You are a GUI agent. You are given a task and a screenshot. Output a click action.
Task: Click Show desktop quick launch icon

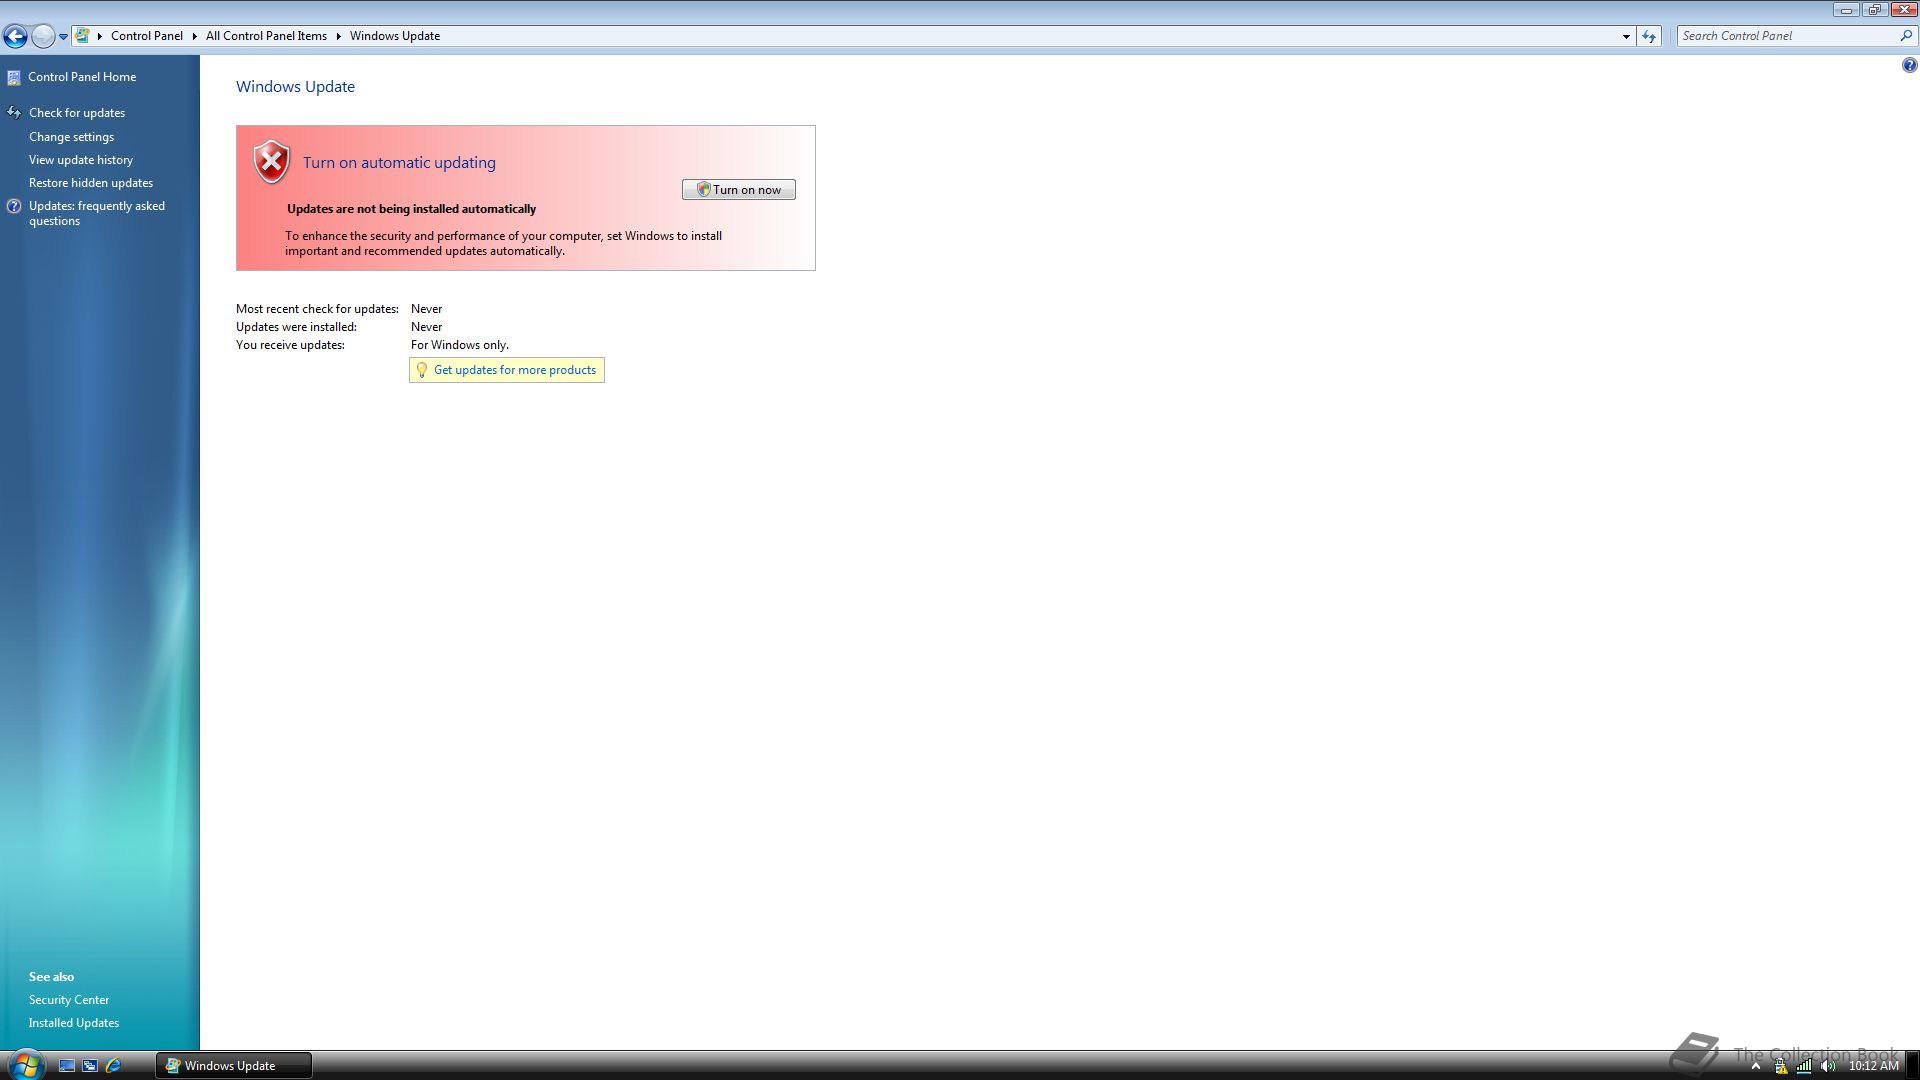67,1066
